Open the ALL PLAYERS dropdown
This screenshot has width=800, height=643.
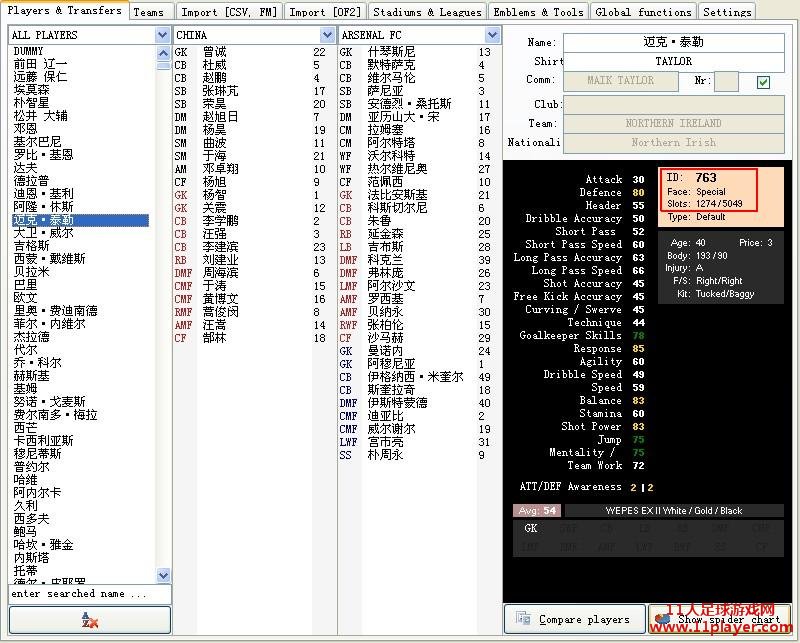pos(163,35)
